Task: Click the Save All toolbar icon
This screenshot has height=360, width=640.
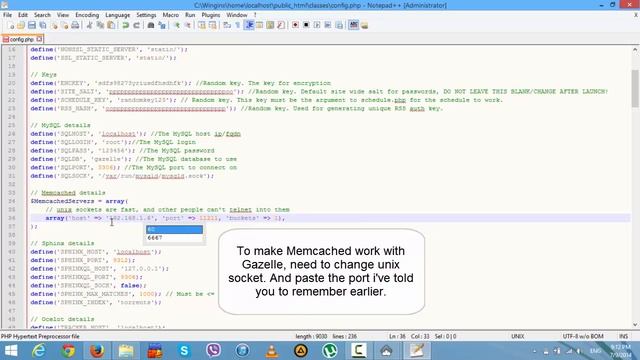Action: point(42,25)
